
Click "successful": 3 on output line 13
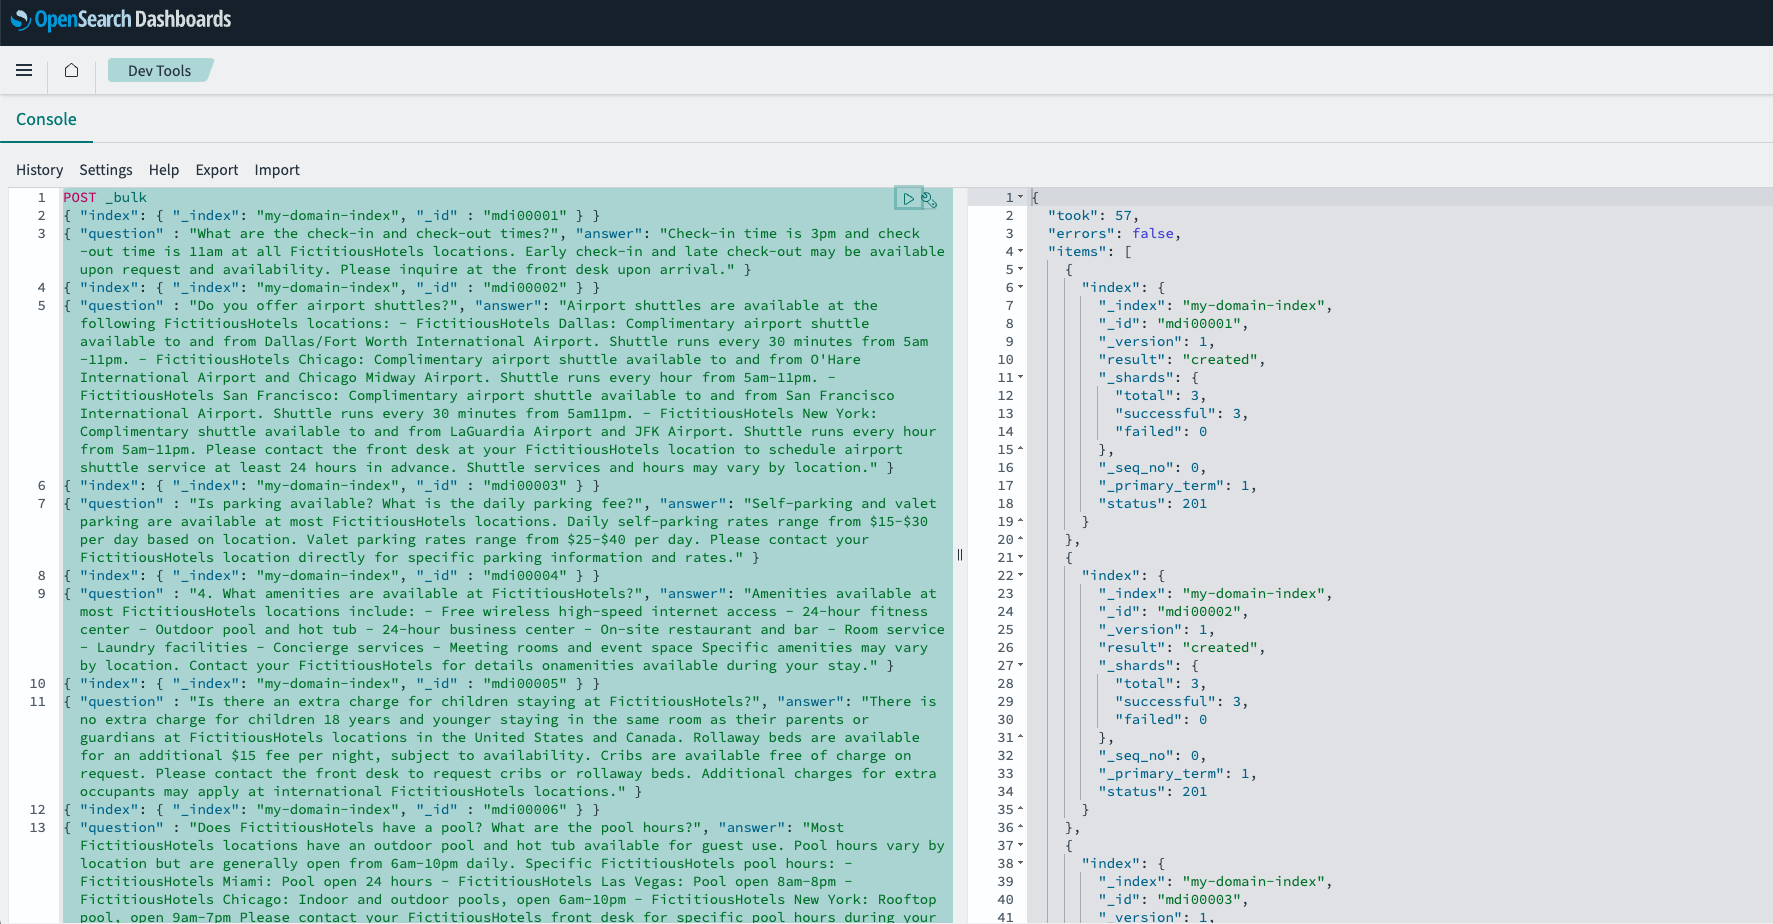[1182, 414]
